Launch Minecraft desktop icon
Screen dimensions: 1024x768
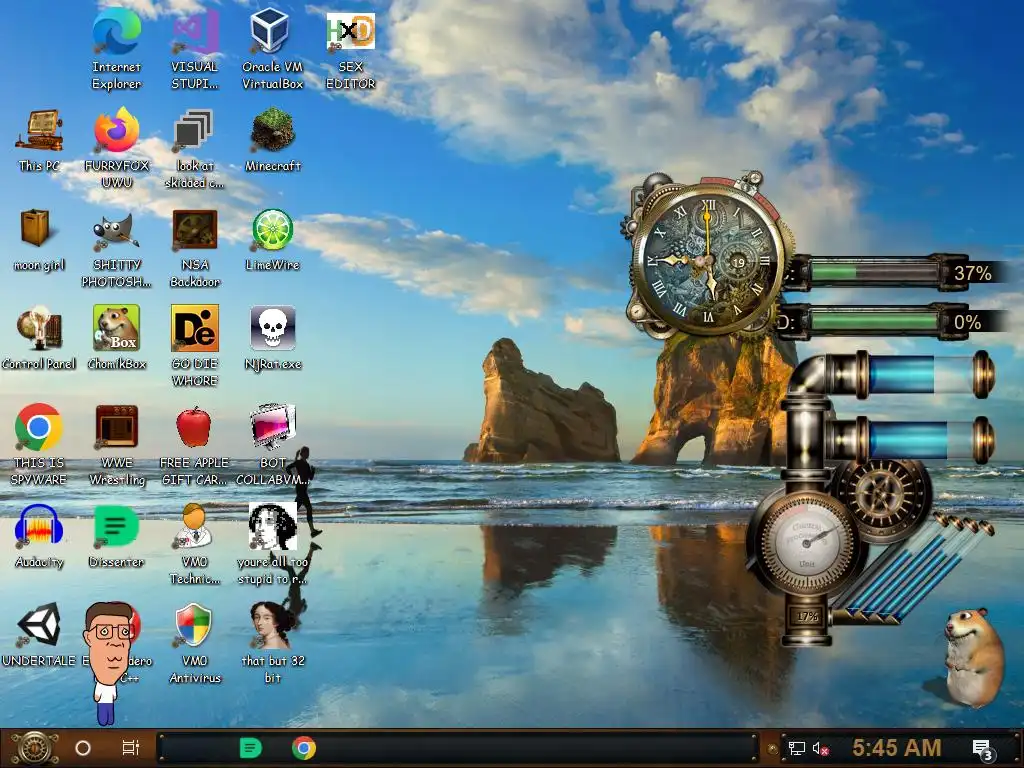click(x=273, y=131)
